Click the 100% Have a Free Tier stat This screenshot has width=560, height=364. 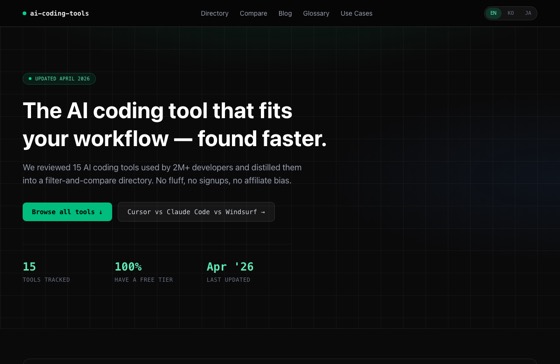coord(144,272)
